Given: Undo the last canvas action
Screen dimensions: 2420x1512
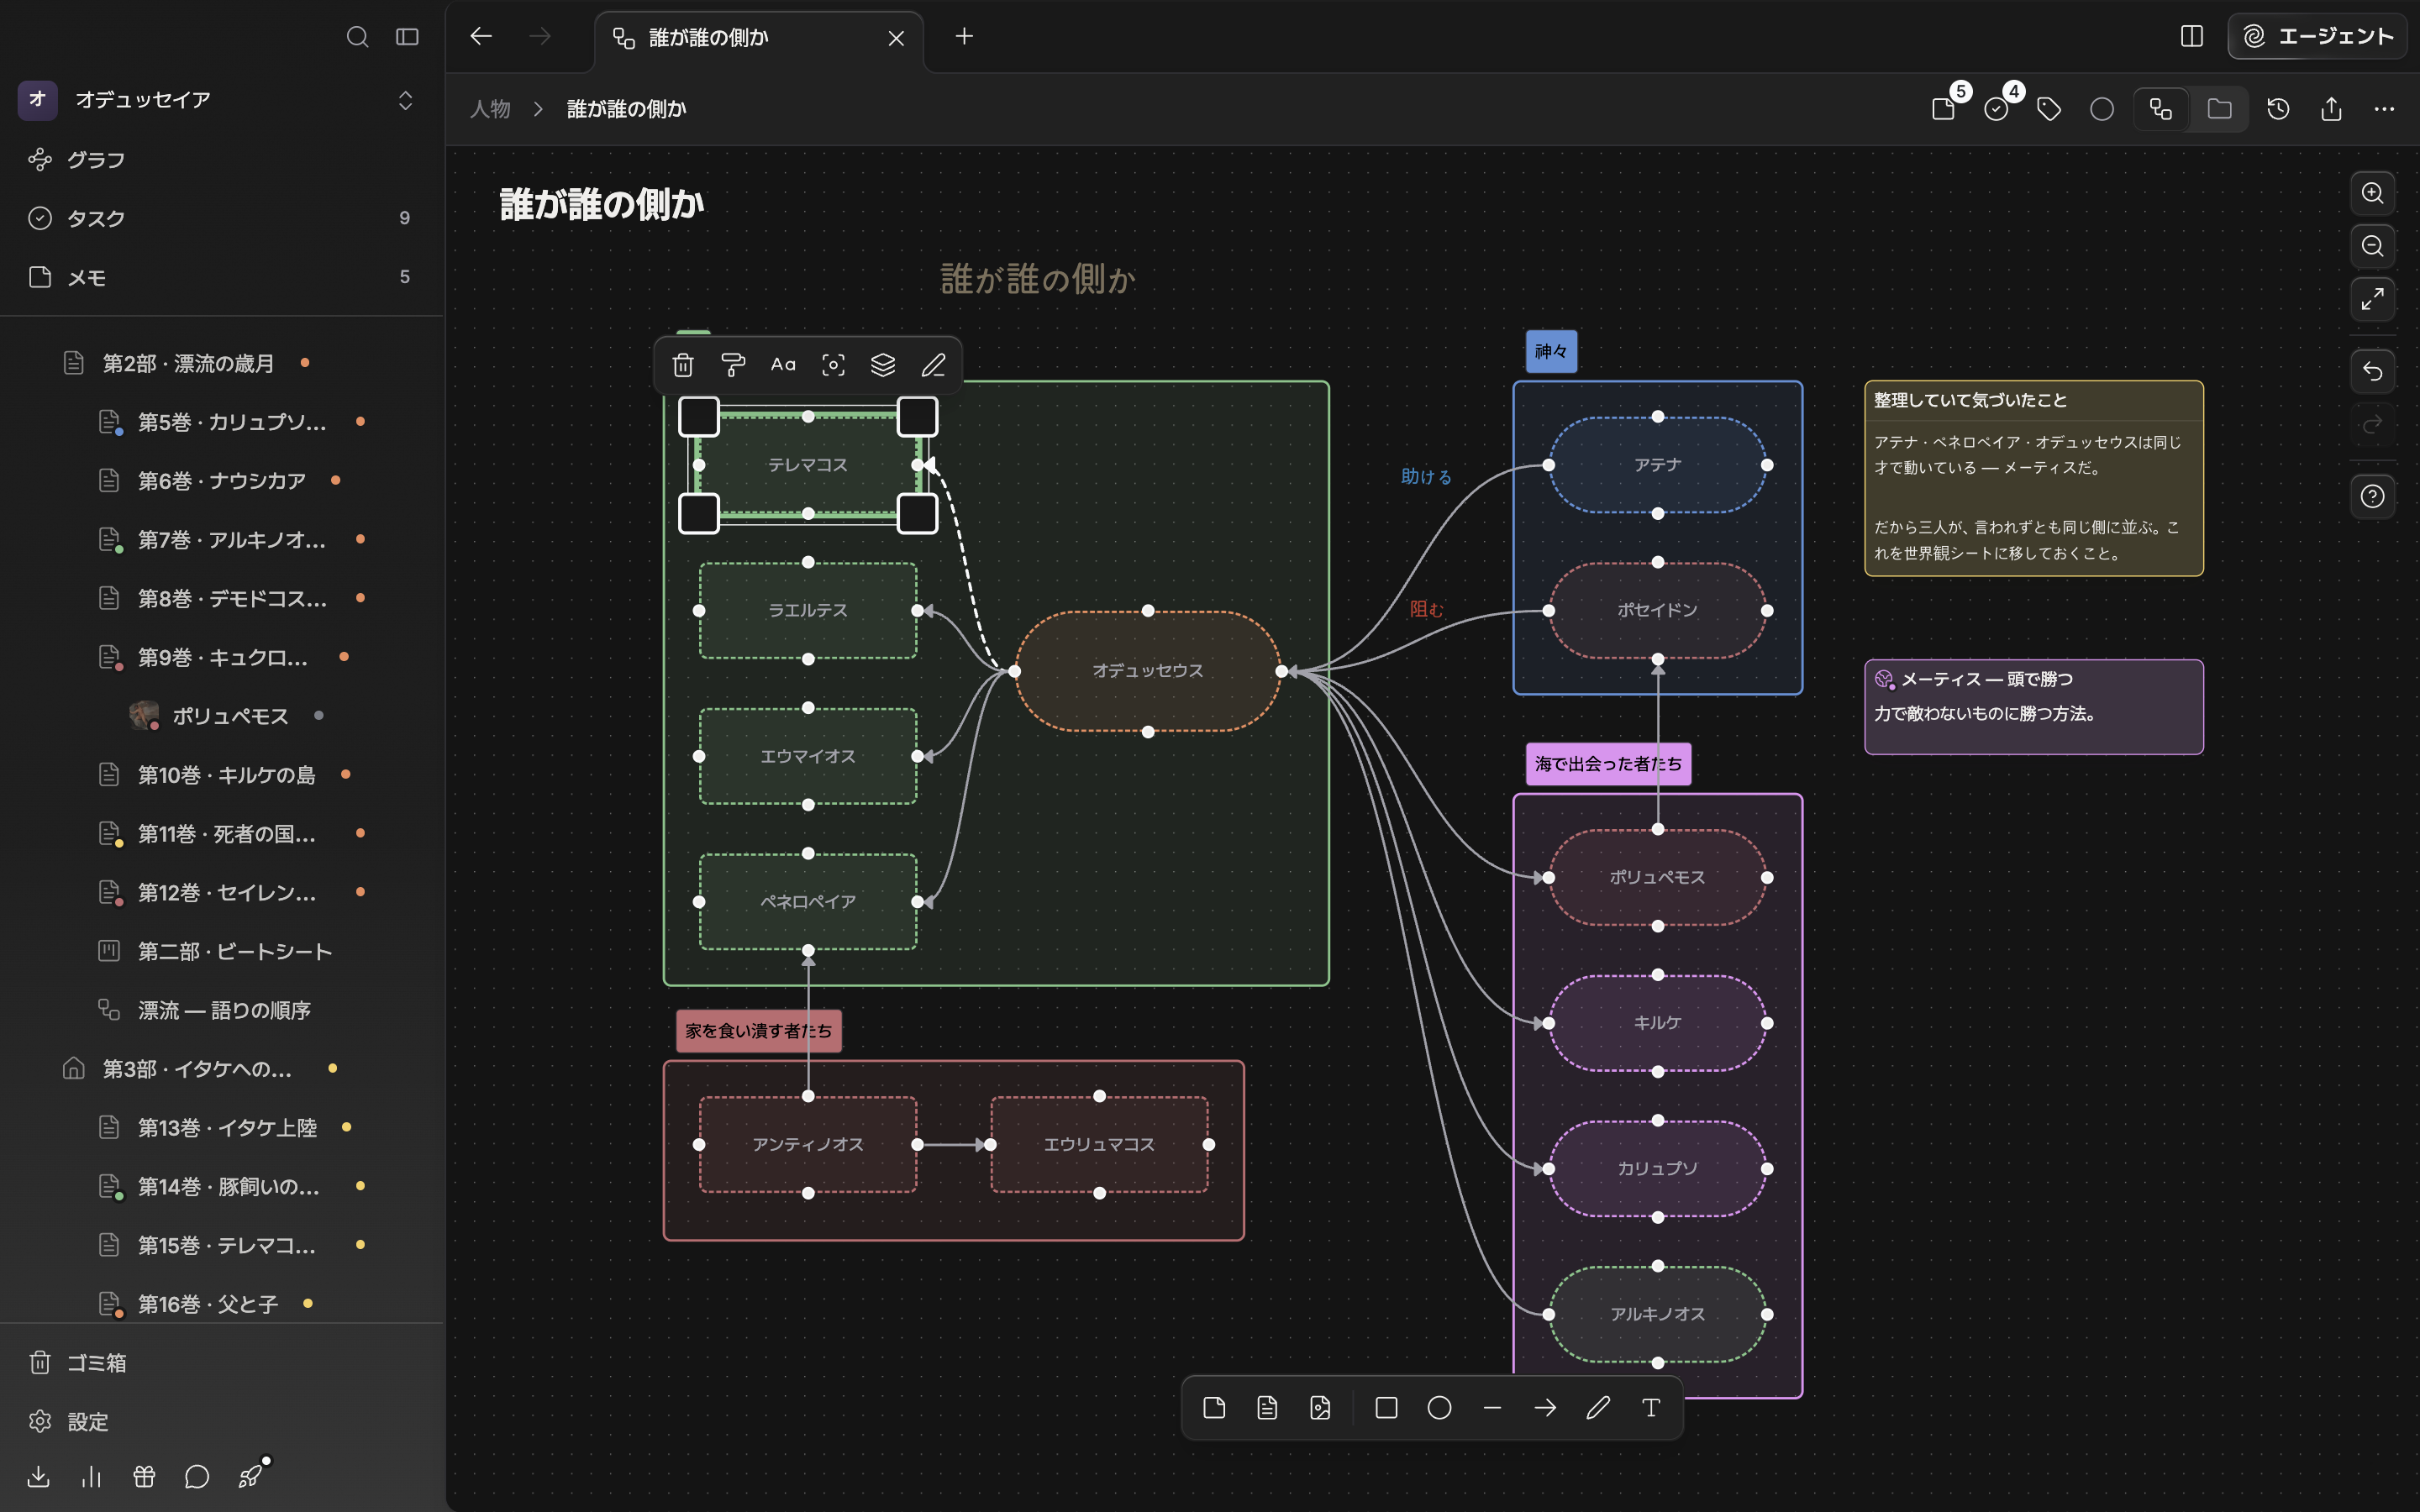Looking at the screenshot, I should (x=2372, y=372).
